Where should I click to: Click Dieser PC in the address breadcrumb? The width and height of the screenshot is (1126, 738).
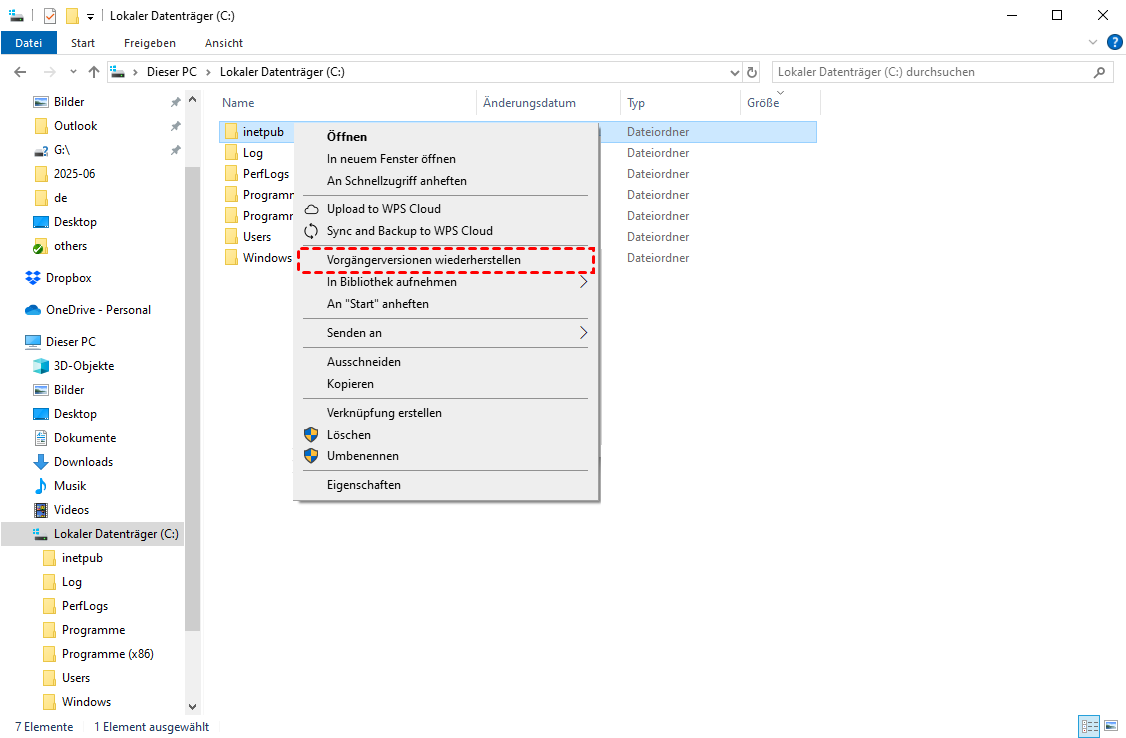(171, 72)
